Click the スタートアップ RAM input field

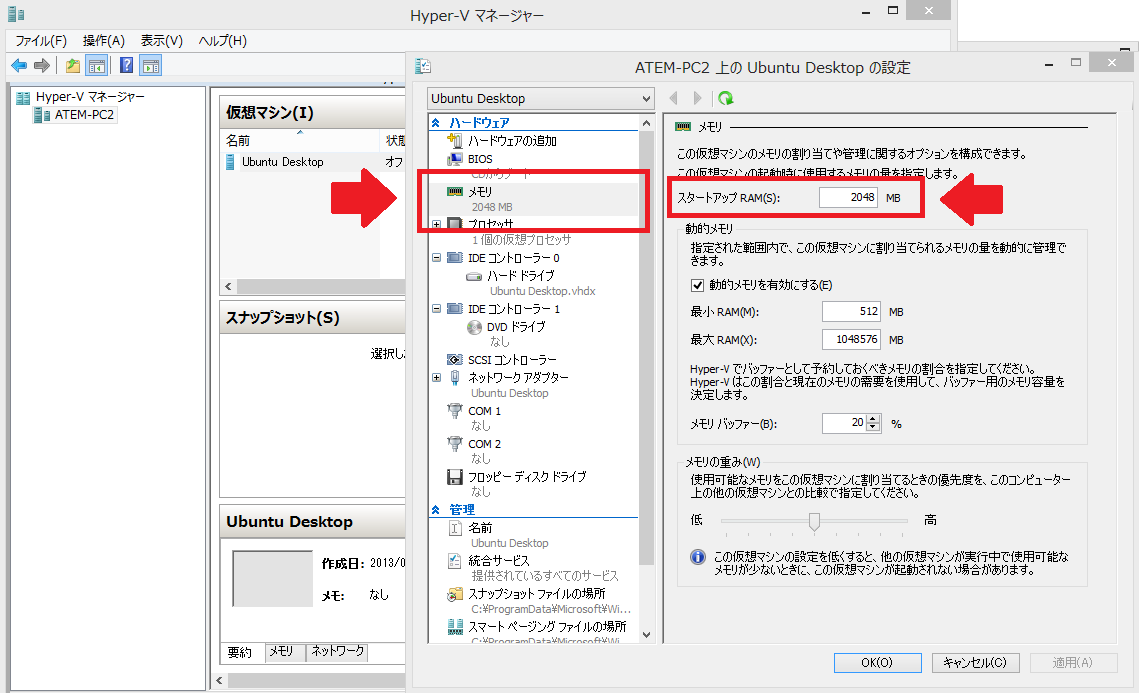click(x=848, y=197)
